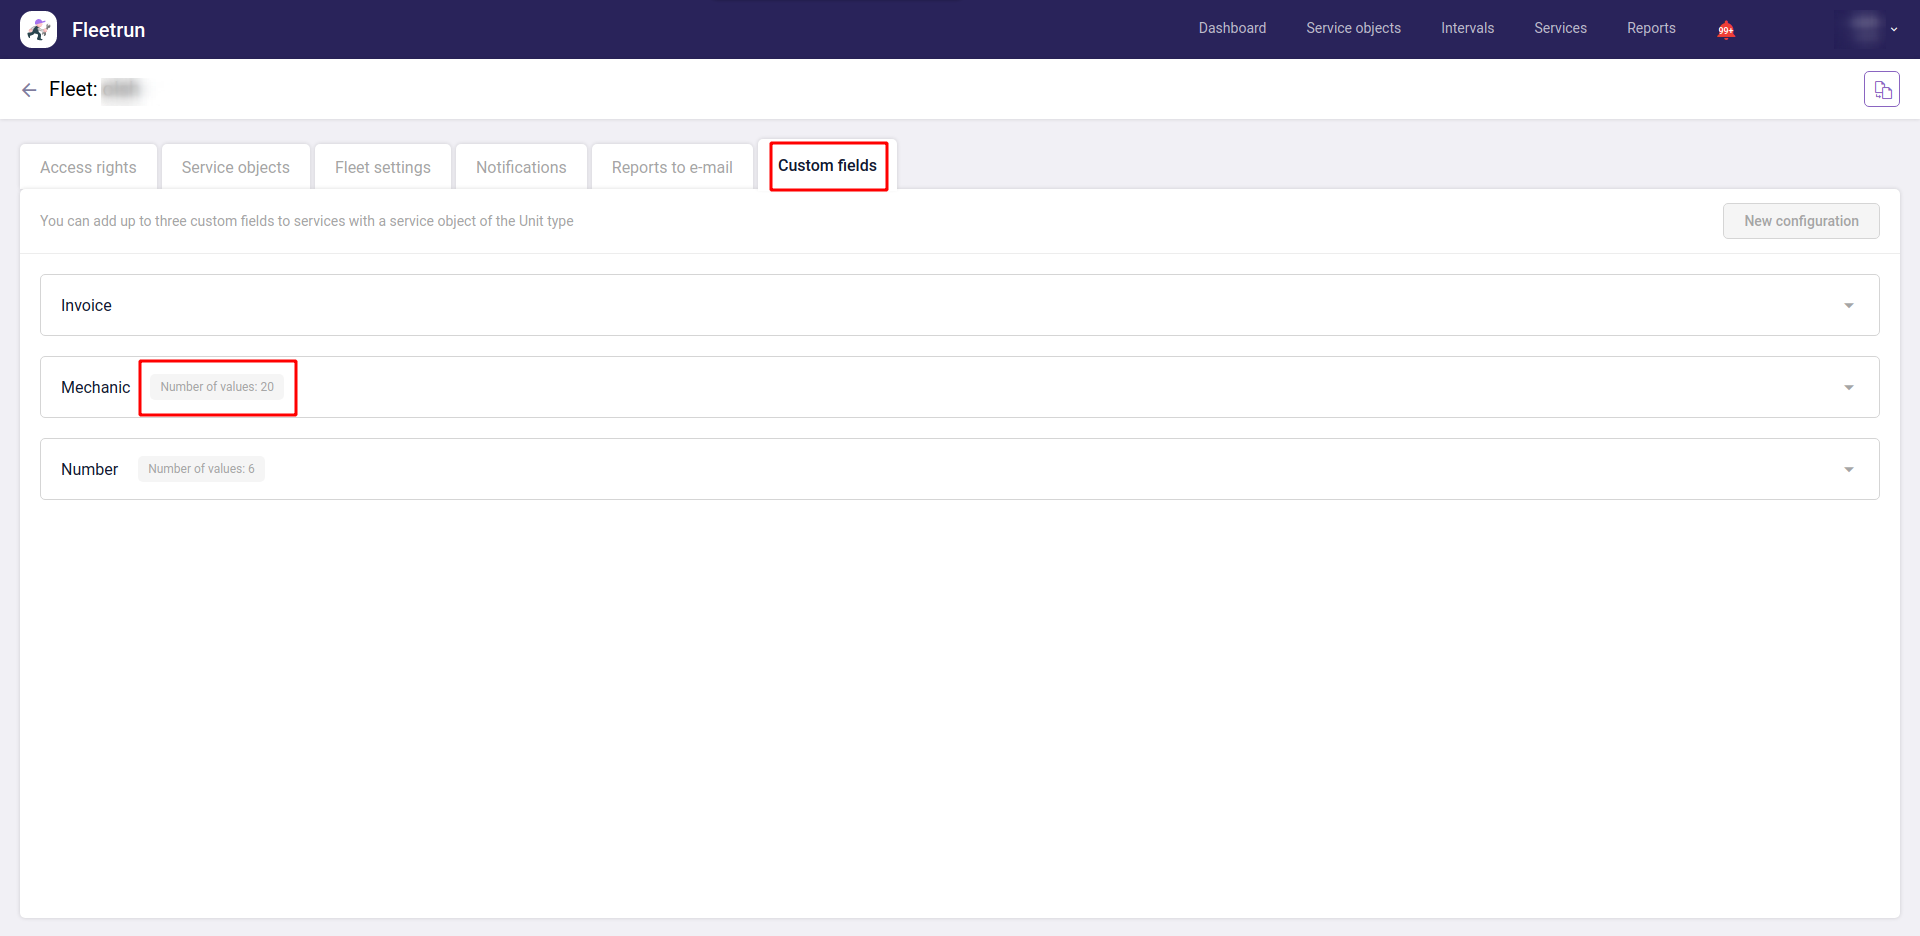1920x936 pixels.
Task: Expand the Number field using its arrow
Action: pos(1848,470)
